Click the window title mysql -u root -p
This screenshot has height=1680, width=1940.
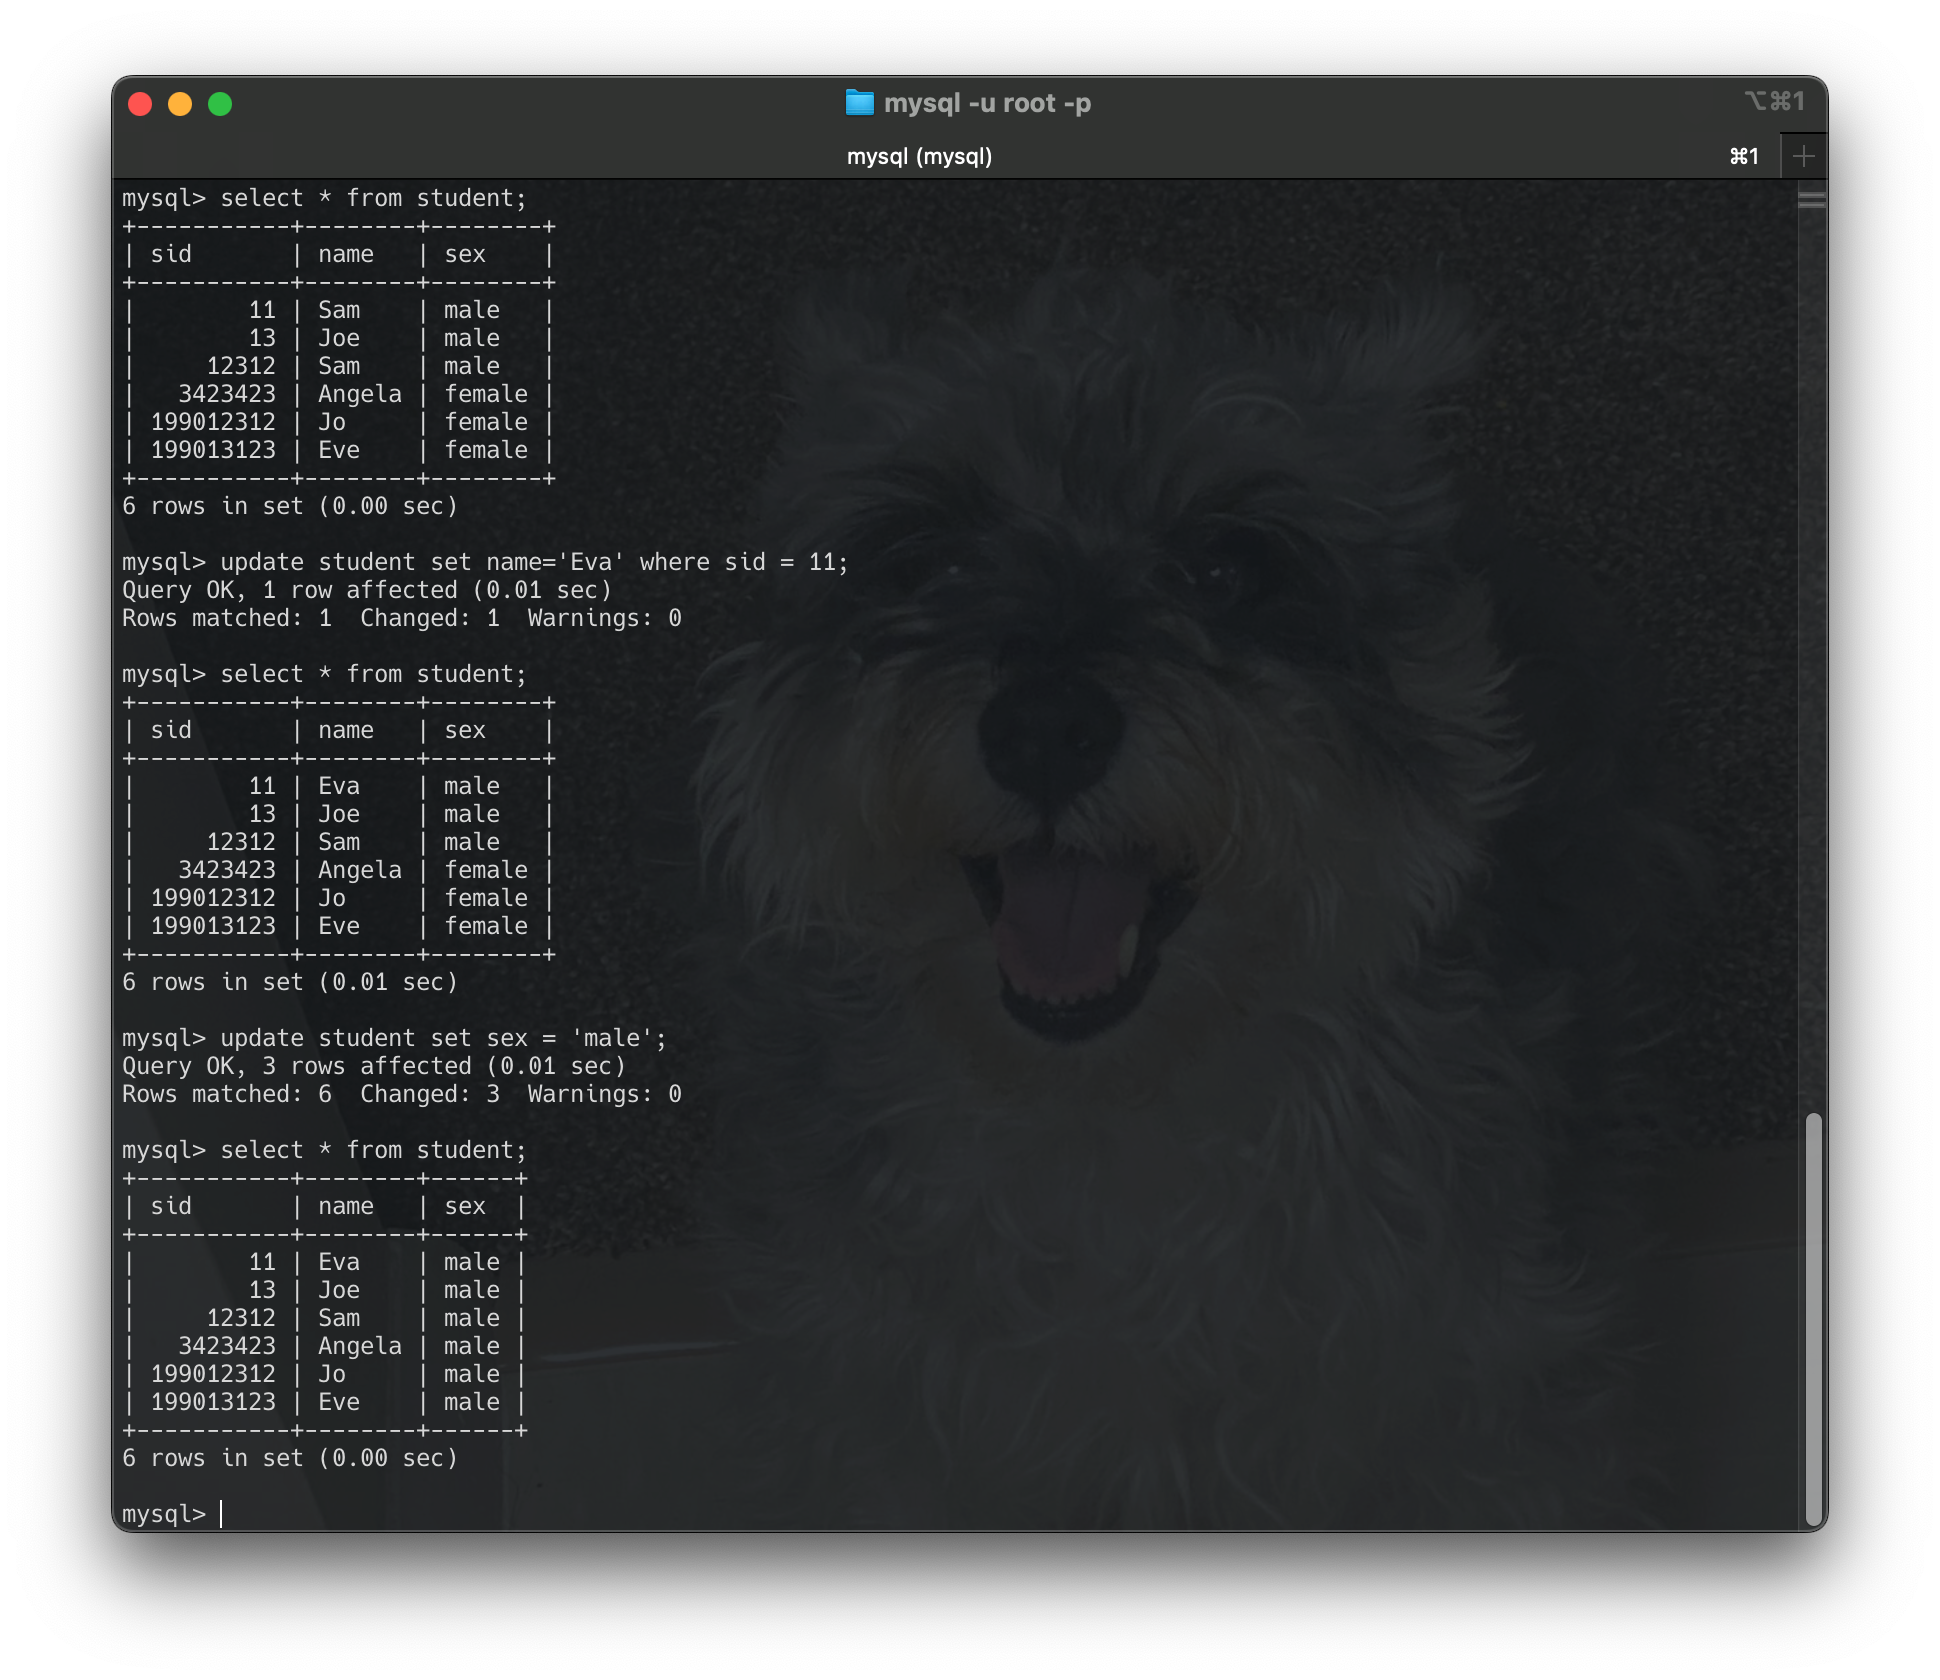990,102
